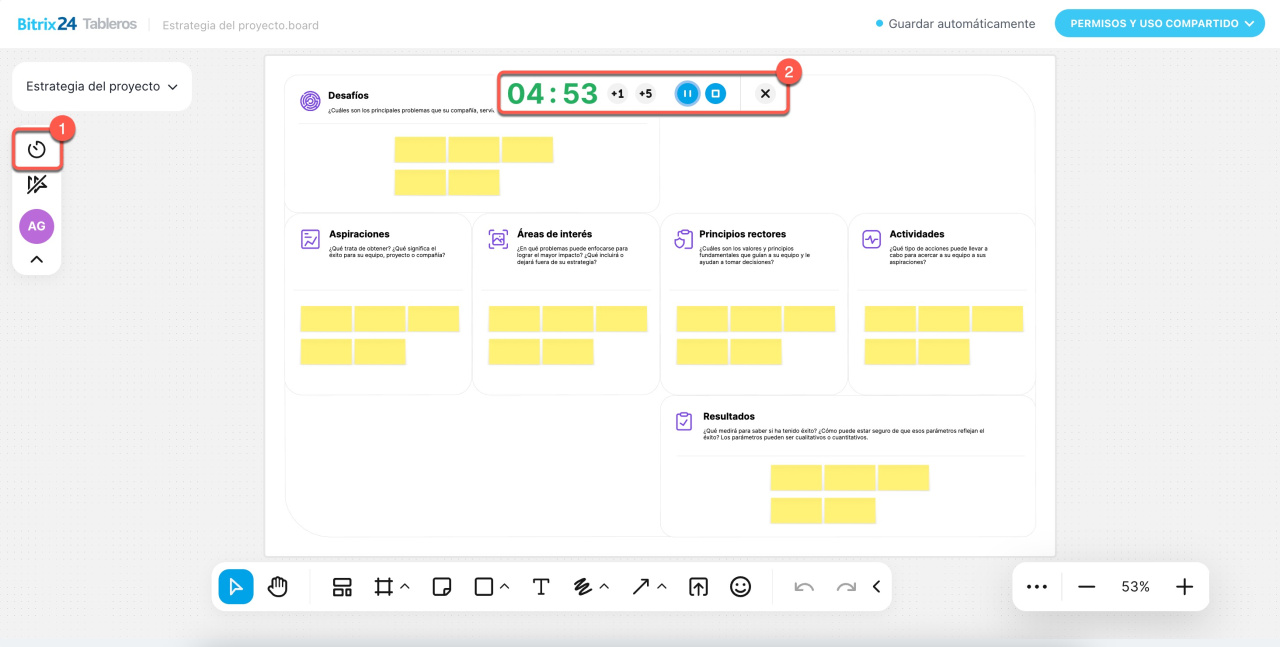
Task: Select the hand pan tool
Action: point(278,587)
